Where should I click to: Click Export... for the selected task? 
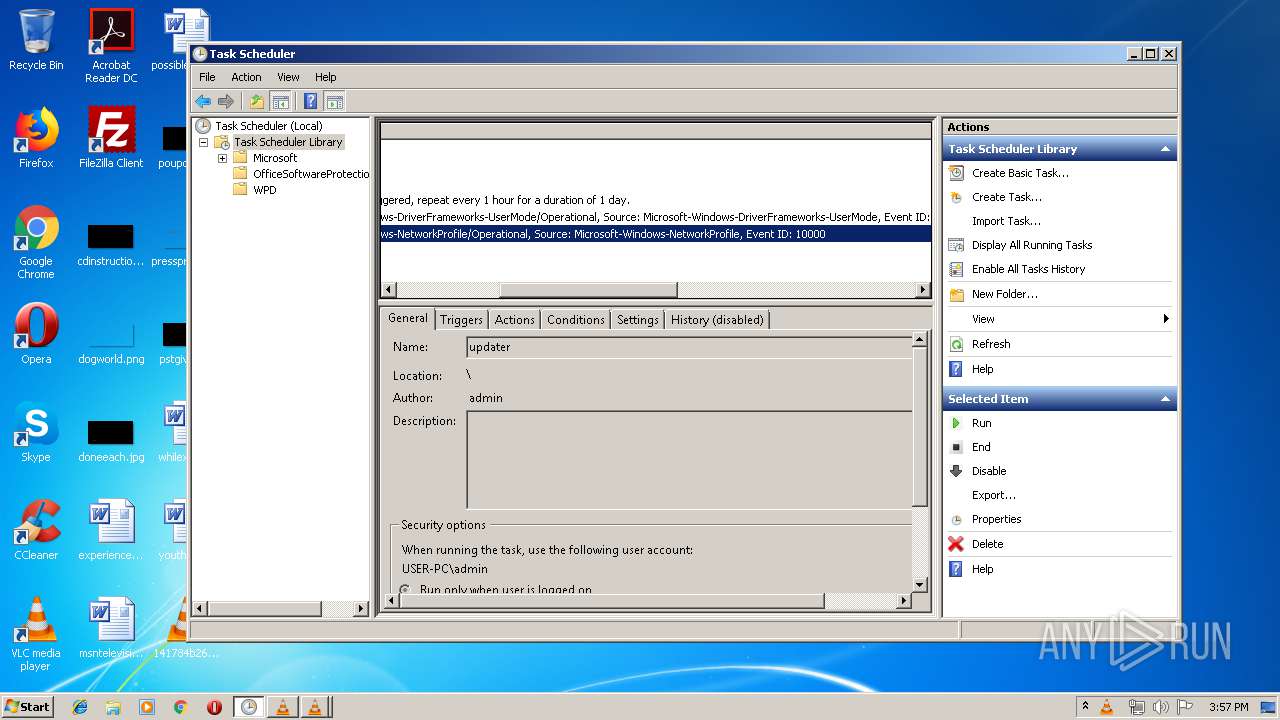[x=994, y=495]
